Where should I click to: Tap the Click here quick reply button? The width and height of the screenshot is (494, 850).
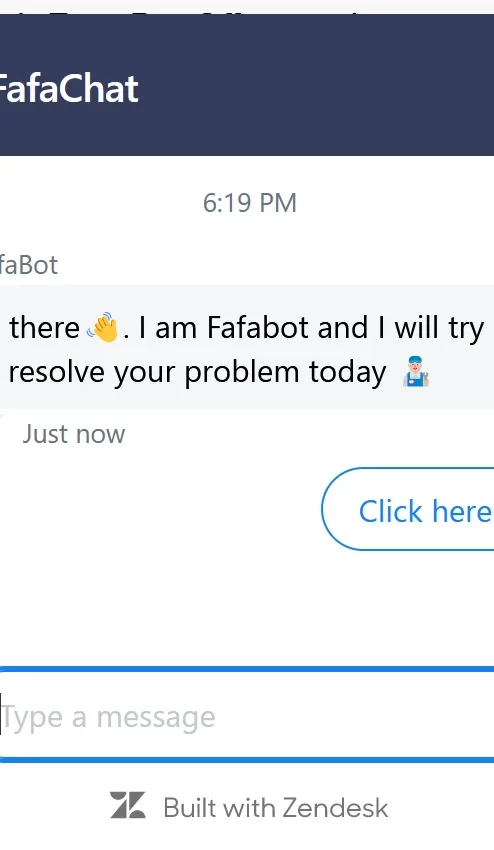tap(408, 509)
